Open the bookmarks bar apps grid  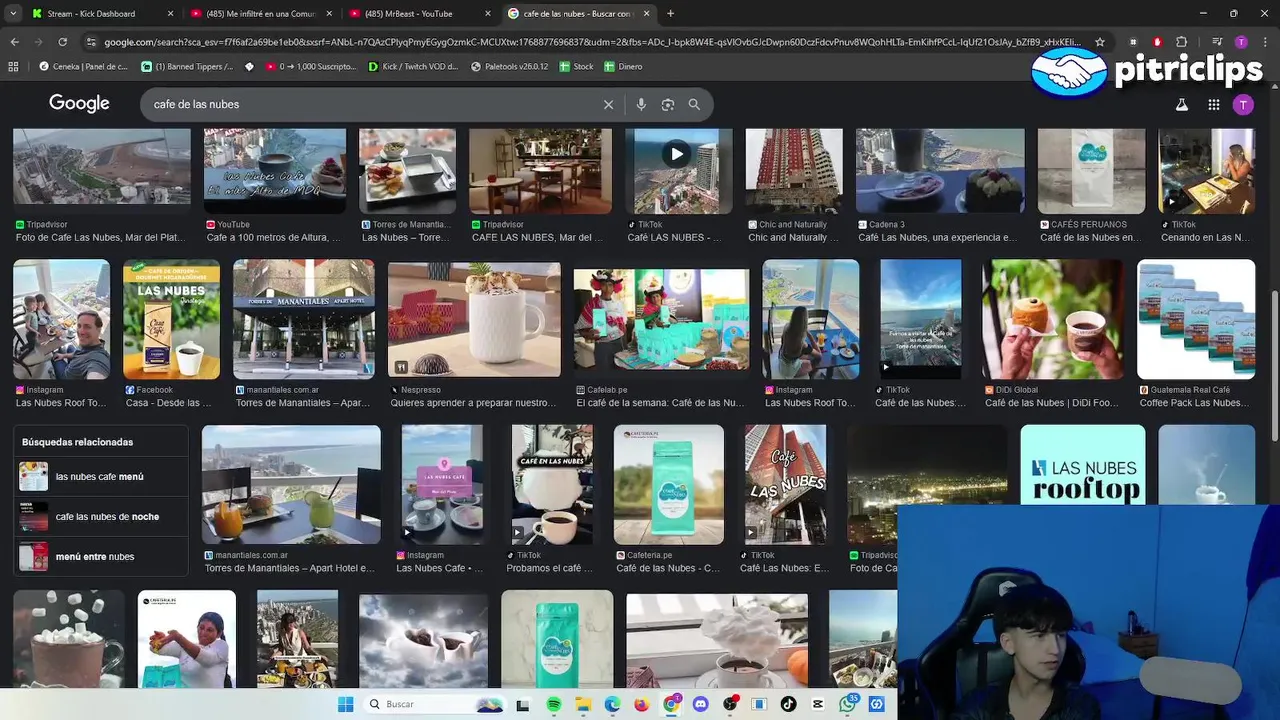coord(13,66)
